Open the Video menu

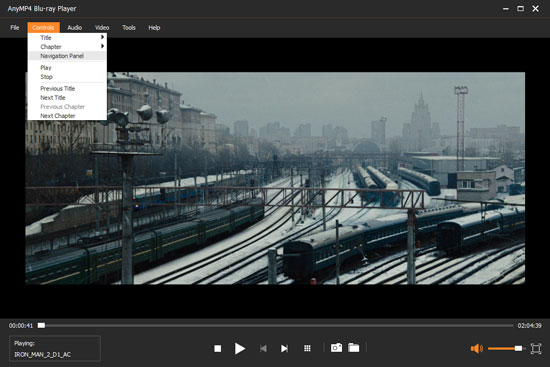point(102,28)
